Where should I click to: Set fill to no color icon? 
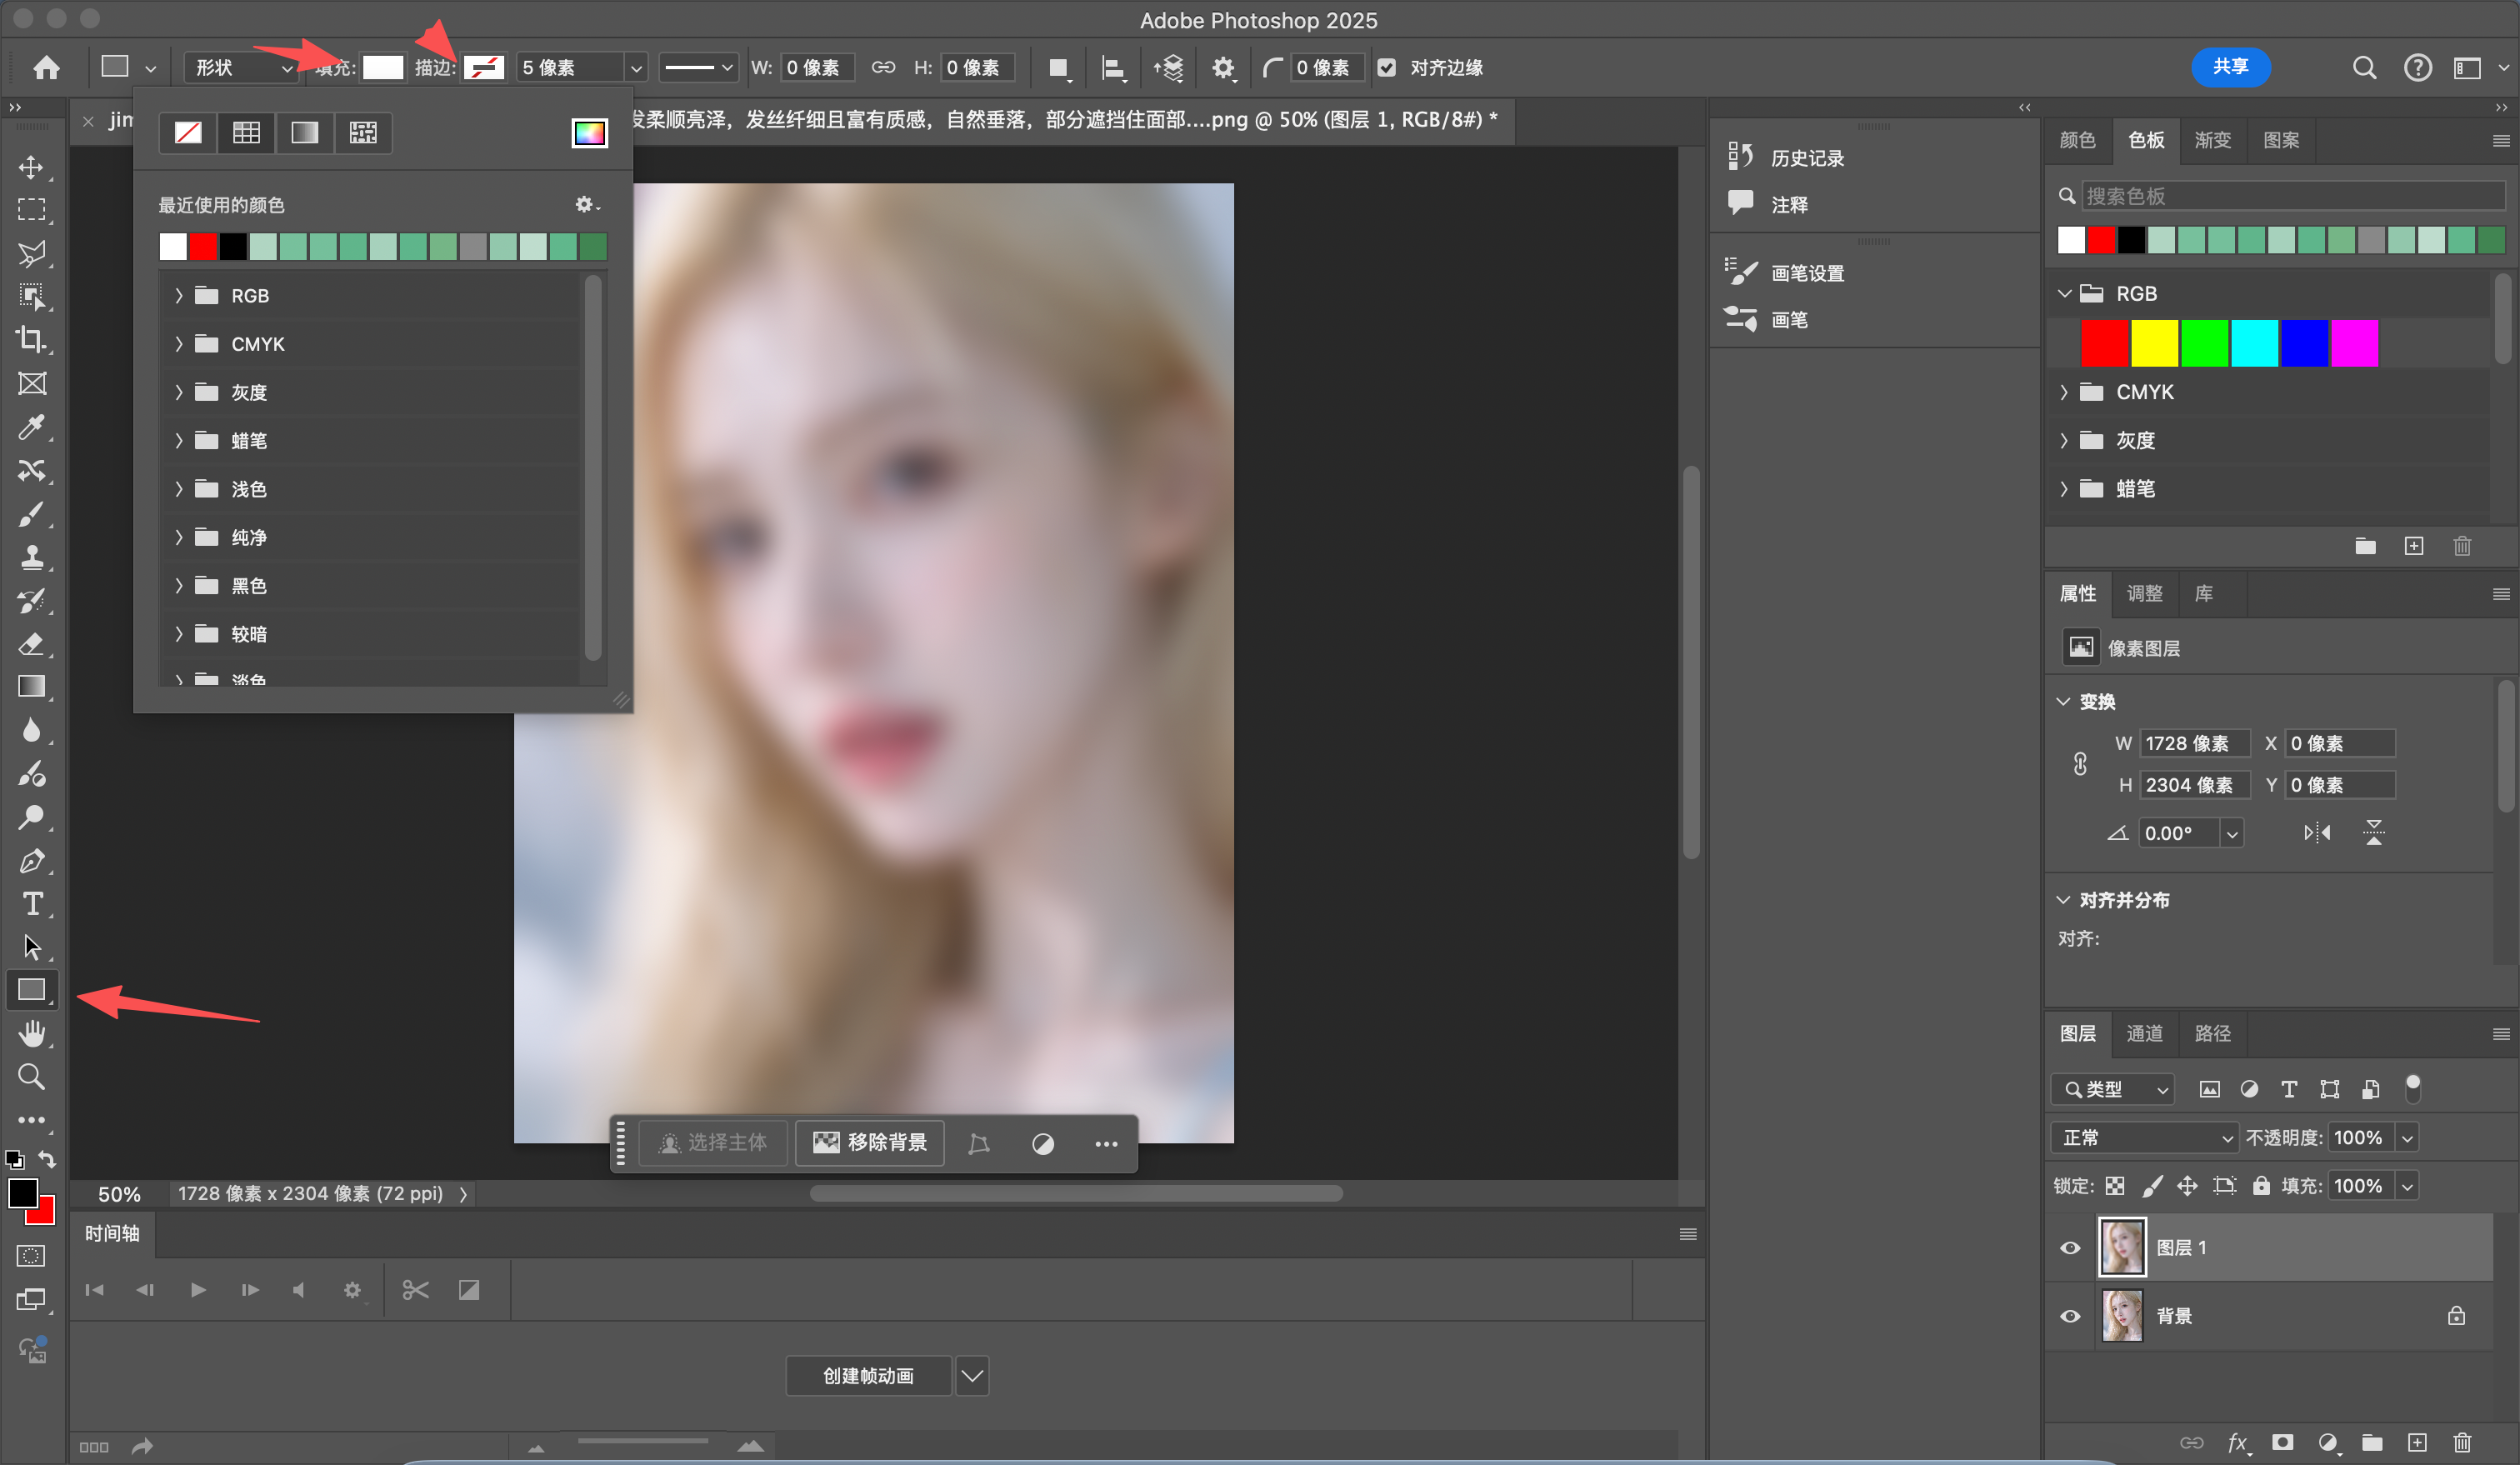pos(188,133)
